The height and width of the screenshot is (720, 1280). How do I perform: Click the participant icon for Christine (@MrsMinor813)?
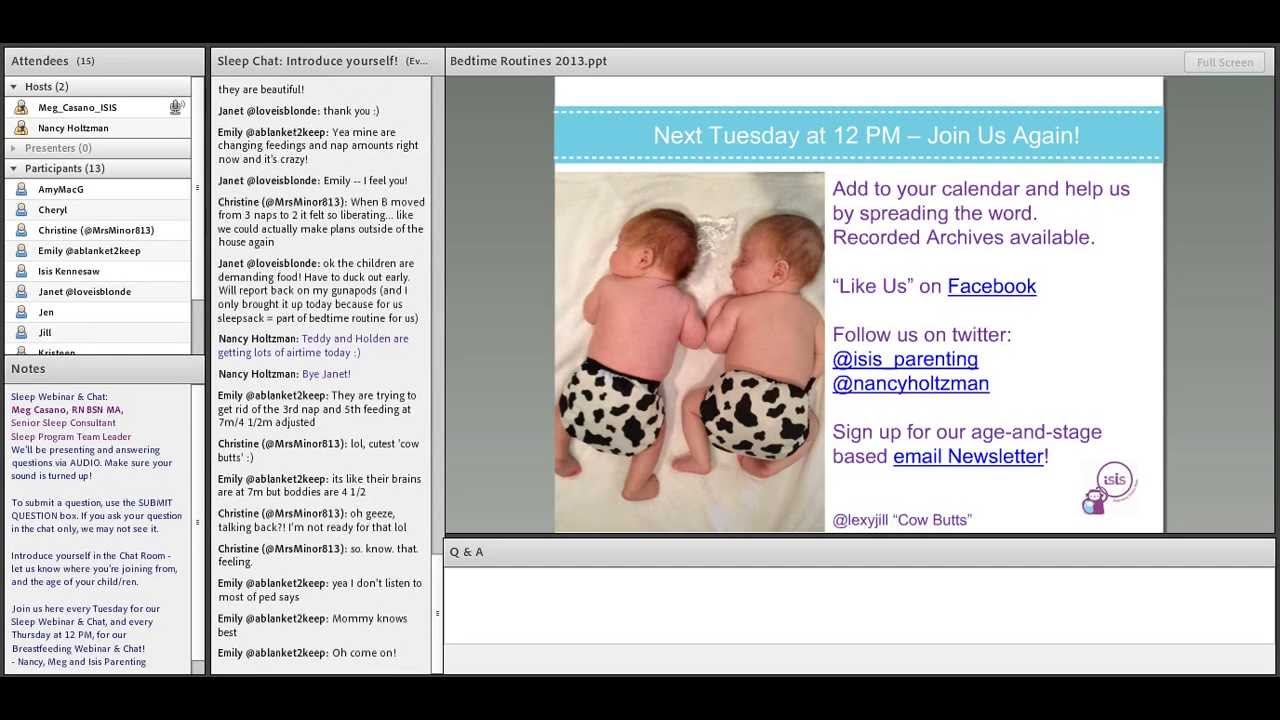pyautogui.click(x=21, y=230)
